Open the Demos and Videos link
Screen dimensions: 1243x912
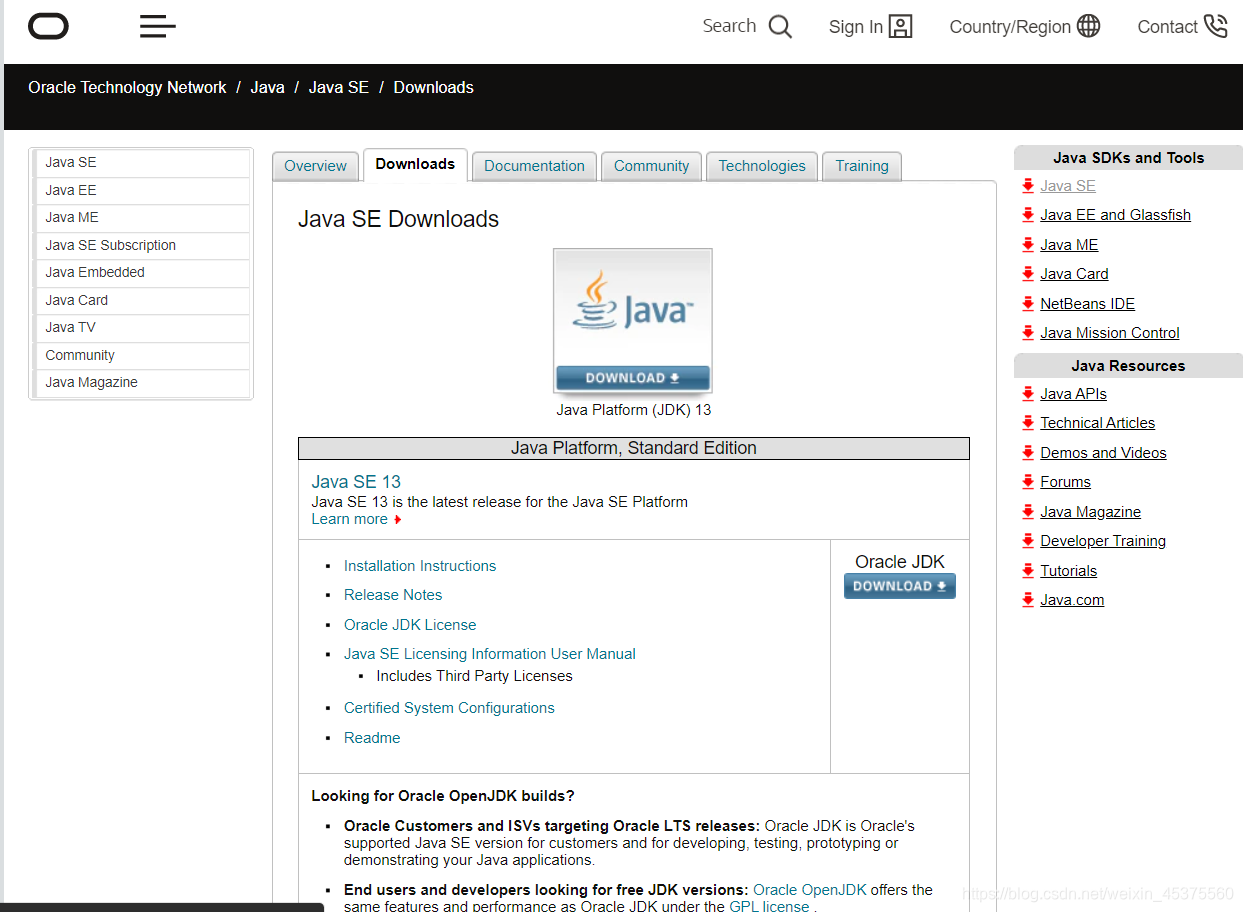point(1103,453)
